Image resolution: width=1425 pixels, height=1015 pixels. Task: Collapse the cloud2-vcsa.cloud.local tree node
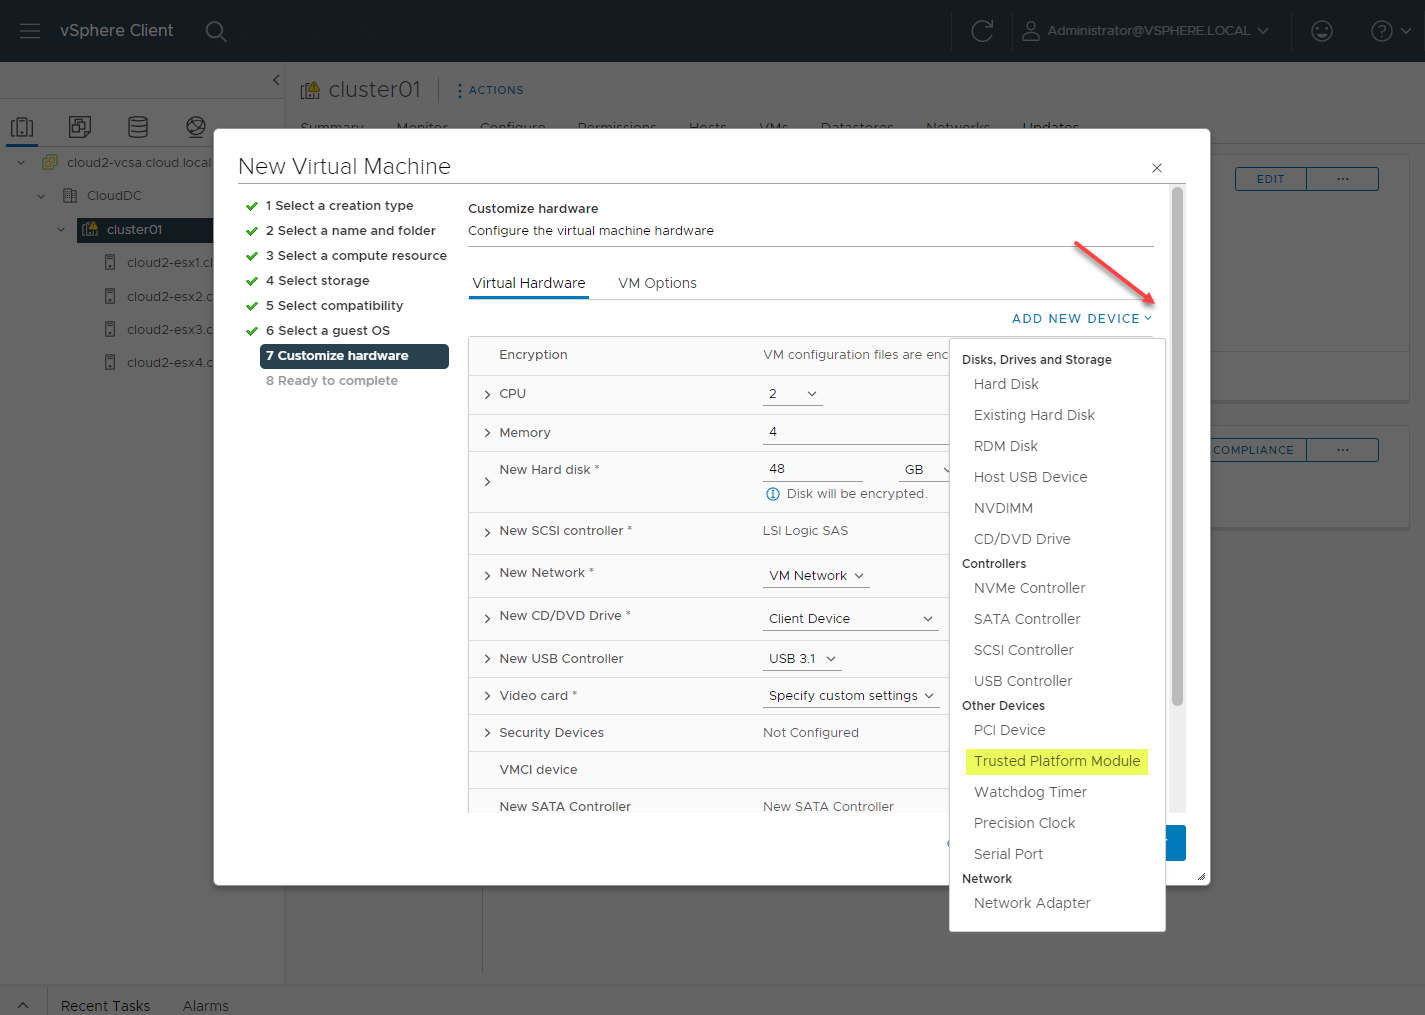(x=21, y=162)
